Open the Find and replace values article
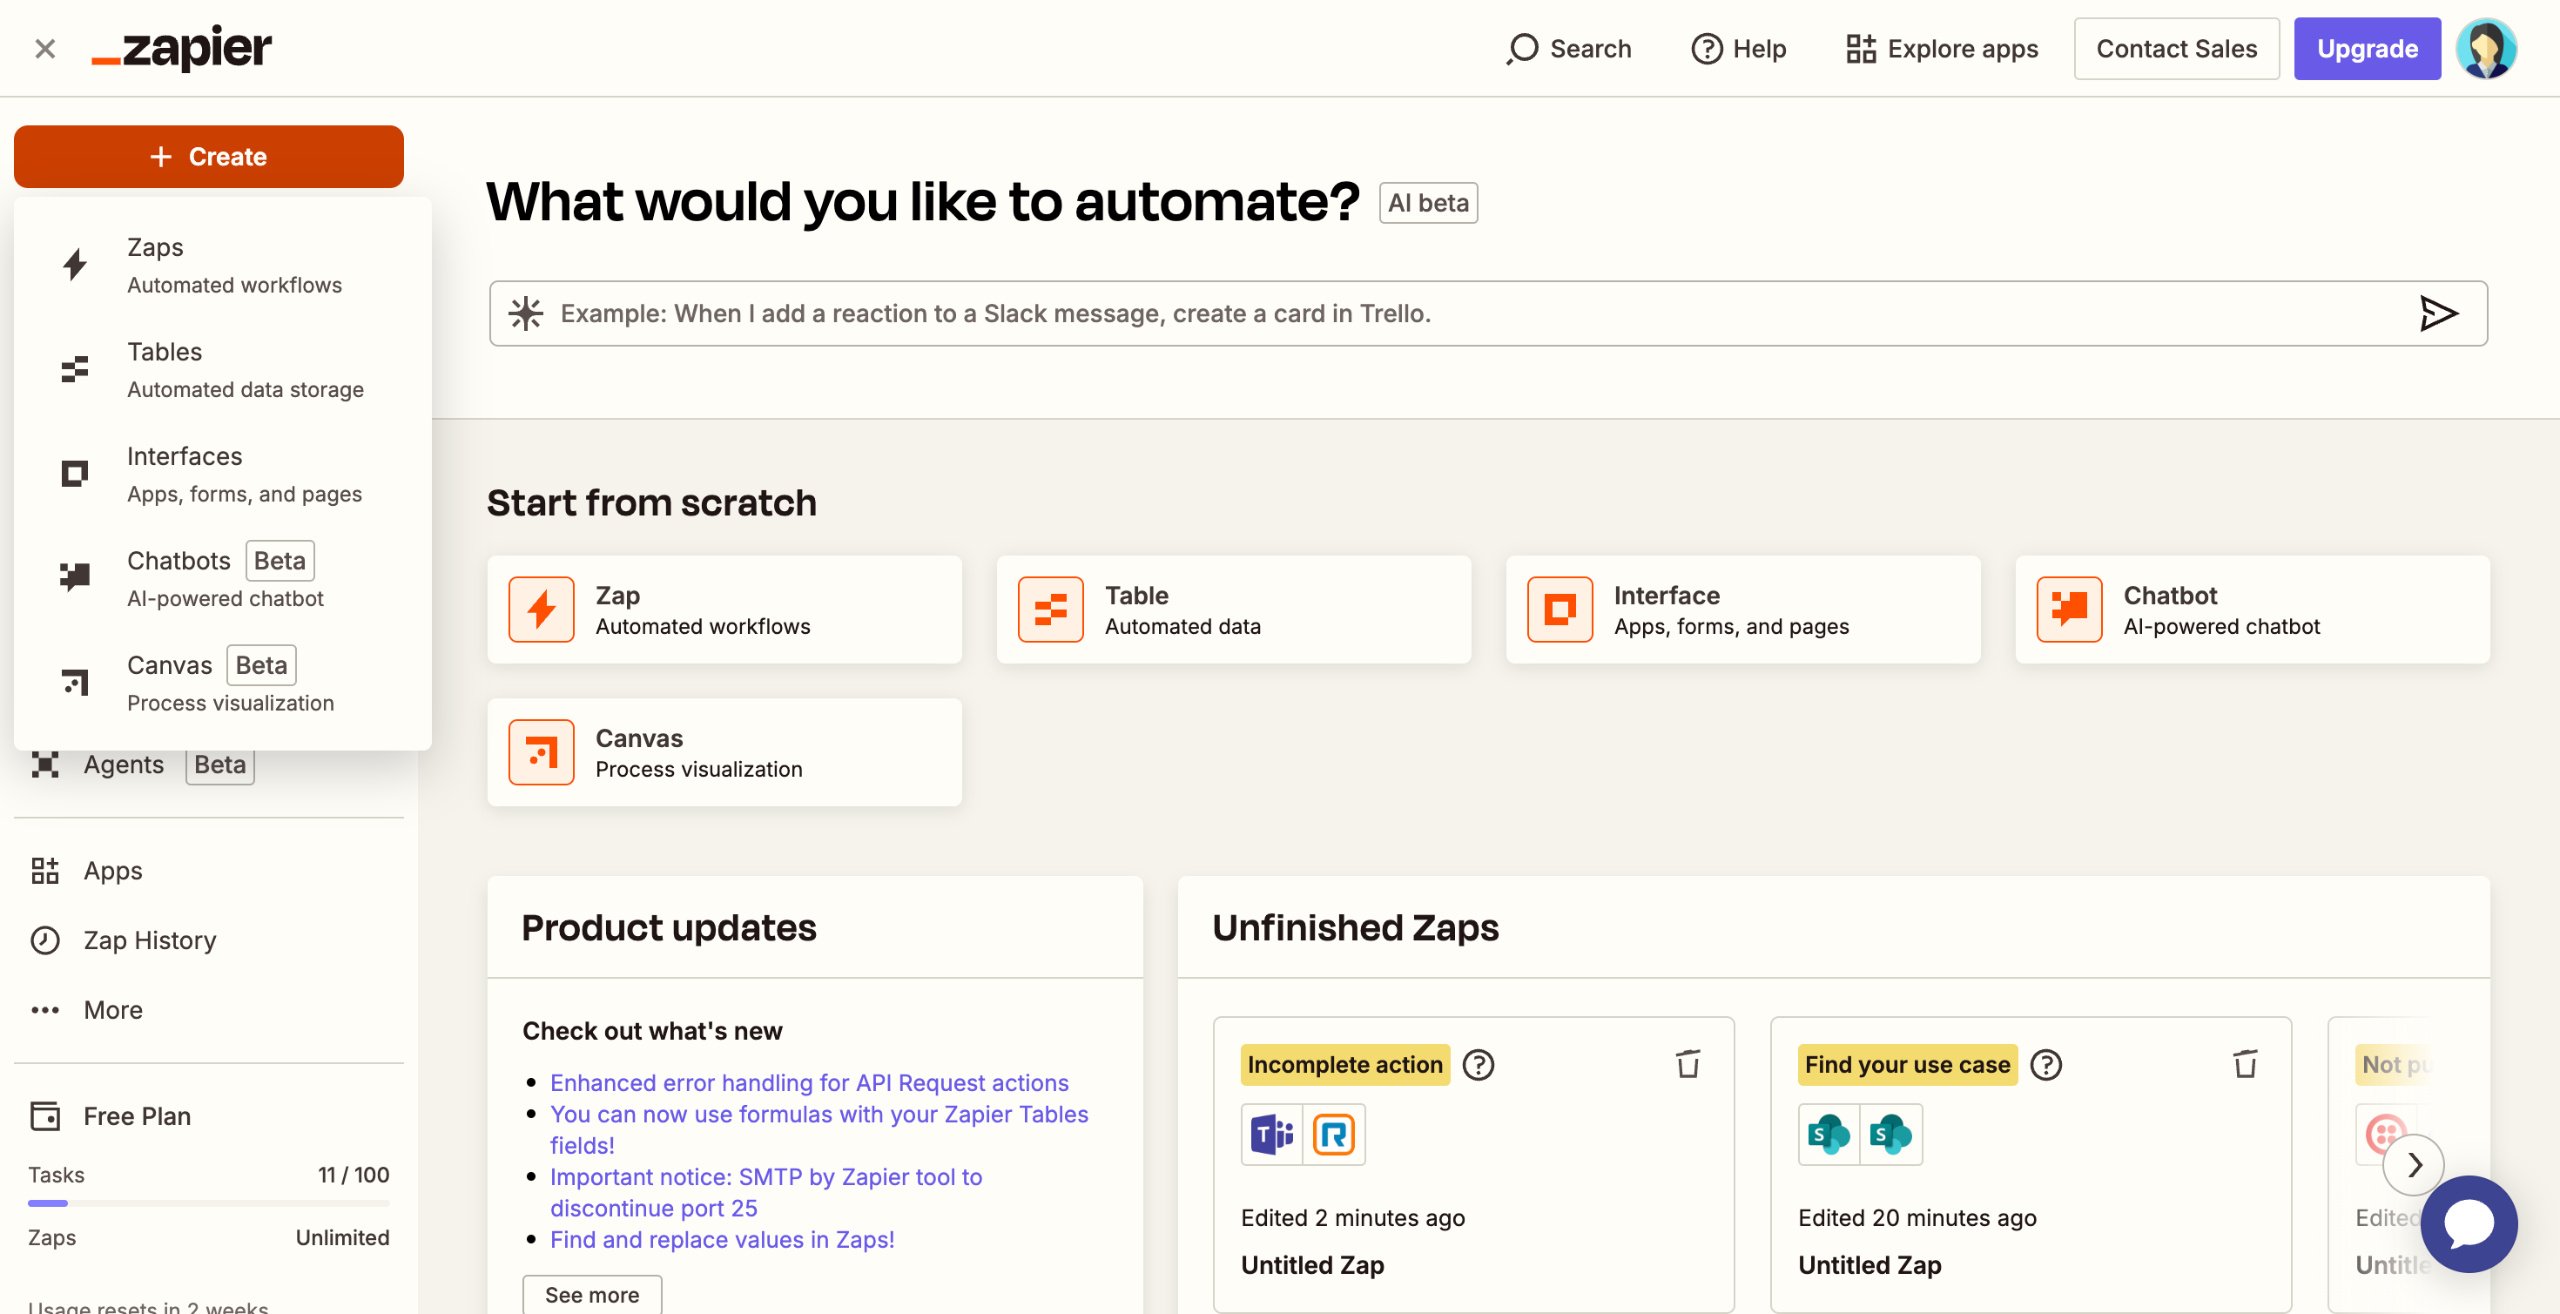Image resolution: width=2560 pixels, height=1314 pixels. [x=721, y=1239]
